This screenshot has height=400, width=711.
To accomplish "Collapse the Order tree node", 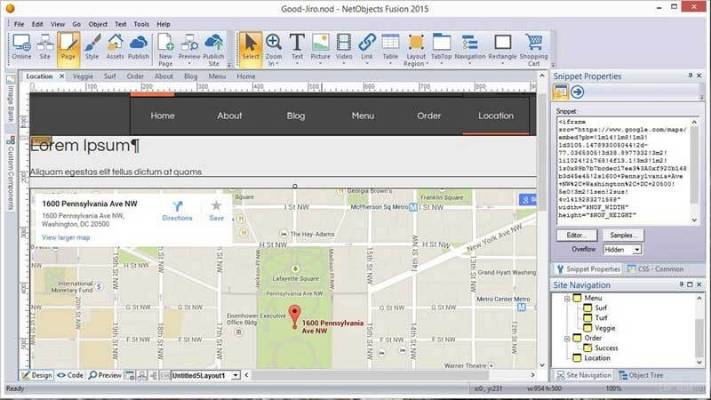I will click(567, 338).
